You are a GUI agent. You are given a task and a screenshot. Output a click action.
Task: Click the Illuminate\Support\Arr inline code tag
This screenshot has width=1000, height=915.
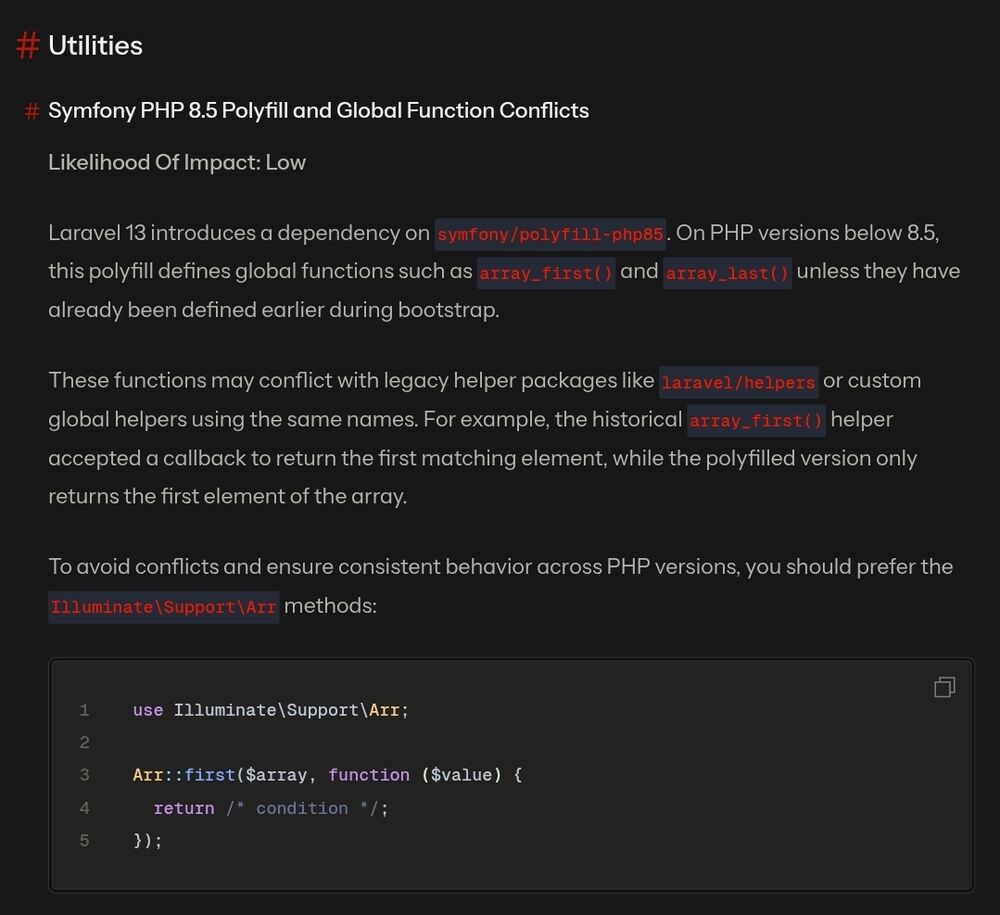(x=164, y=607)
